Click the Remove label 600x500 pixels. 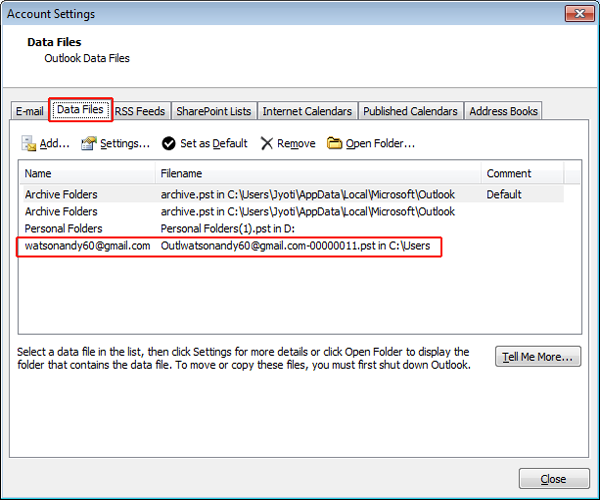pos(296,143)
